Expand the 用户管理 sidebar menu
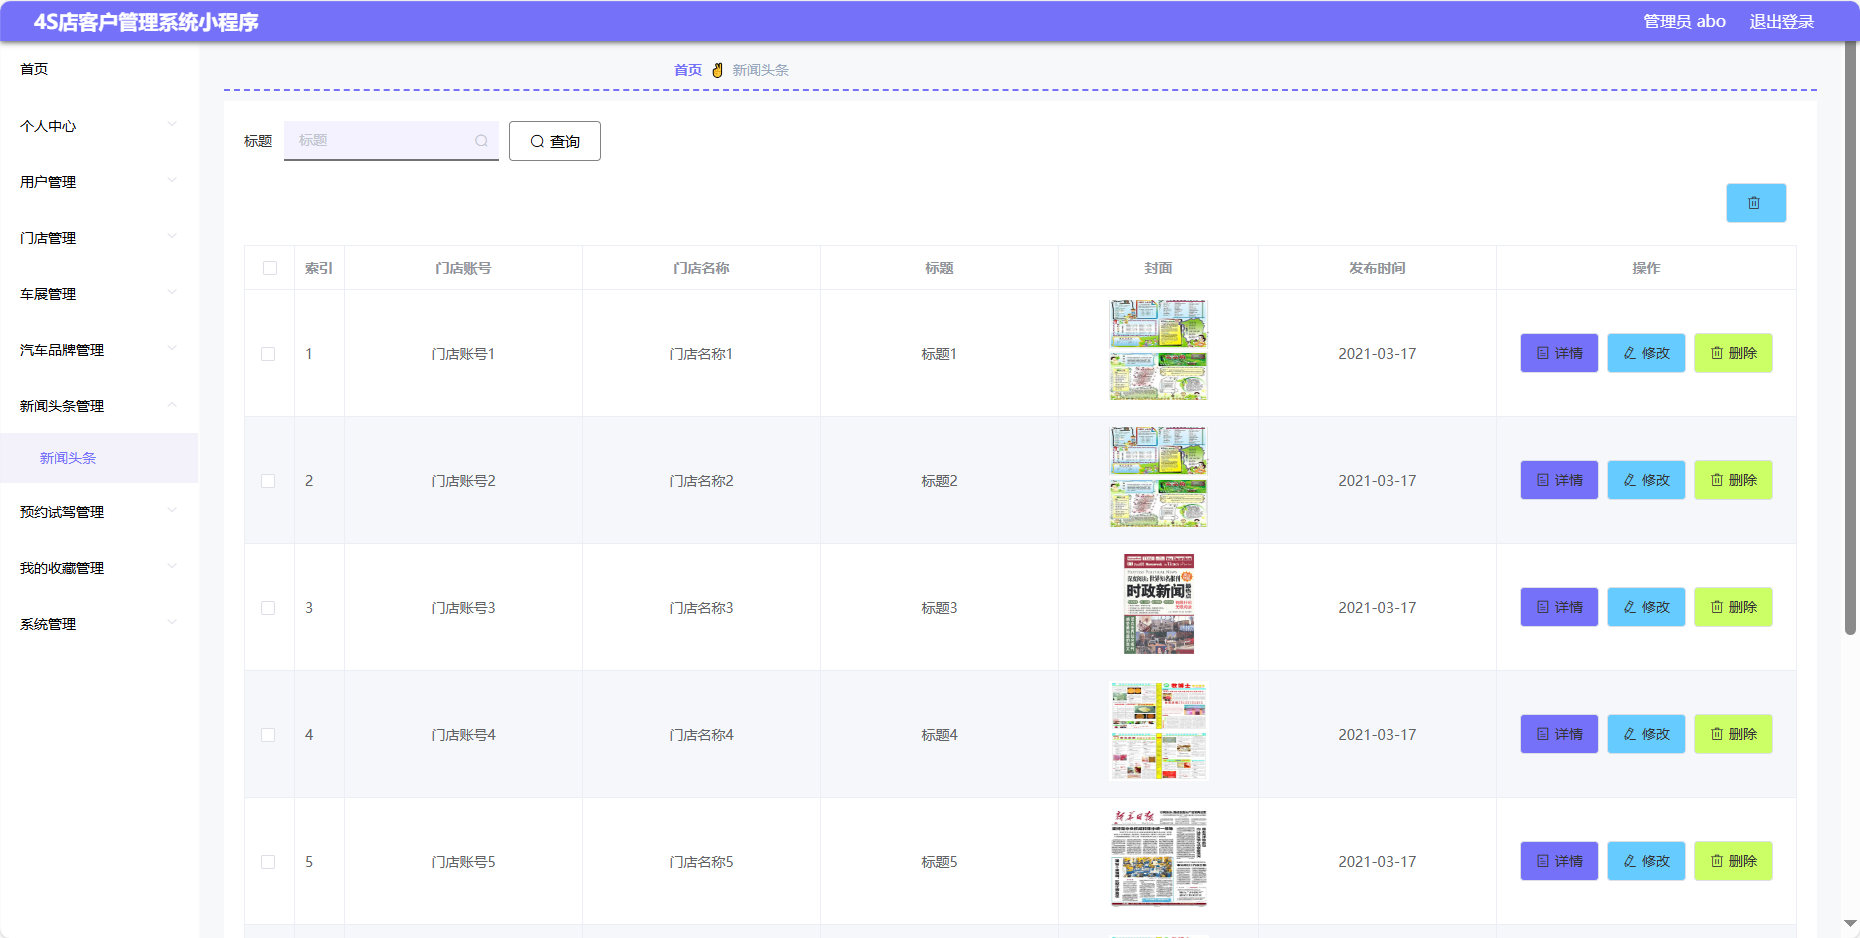This screenshot has width=1860, height=938. (x=99, y=182)
